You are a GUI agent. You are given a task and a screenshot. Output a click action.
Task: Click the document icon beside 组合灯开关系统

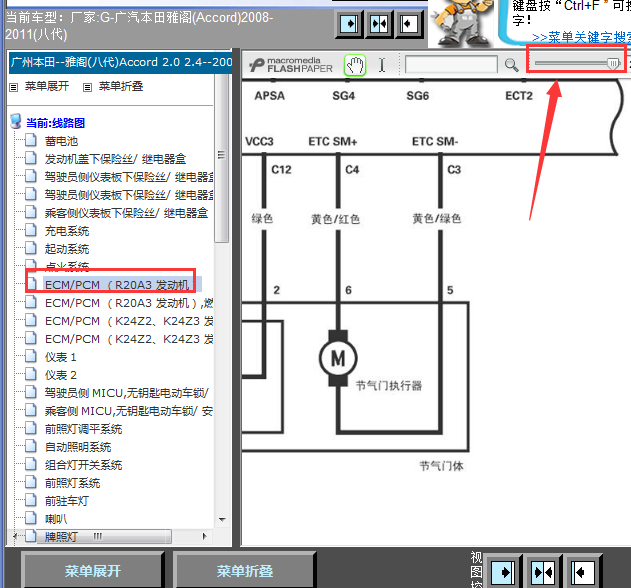(31, 464)
